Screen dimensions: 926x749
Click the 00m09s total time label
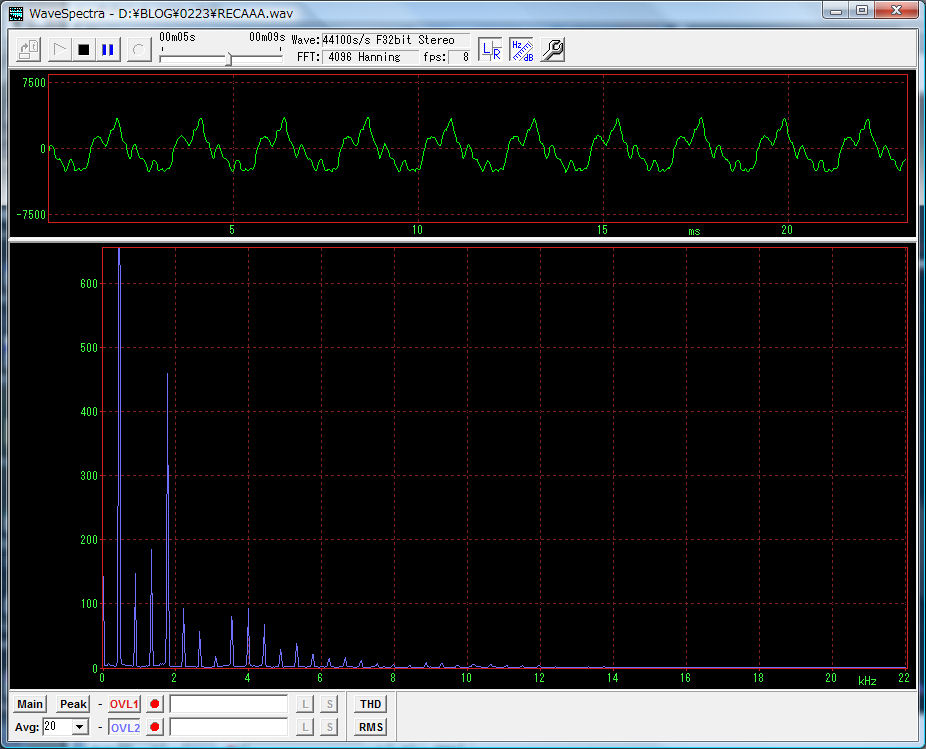(267, 37)
